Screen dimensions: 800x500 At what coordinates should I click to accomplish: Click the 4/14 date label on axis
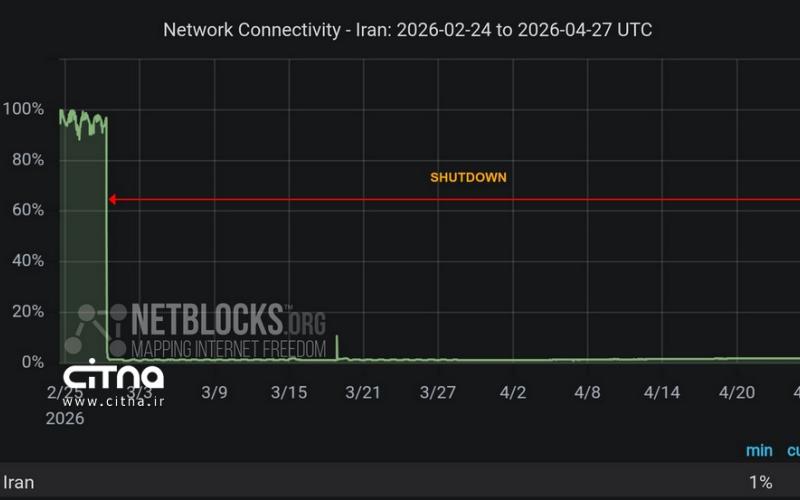[661, 392]
